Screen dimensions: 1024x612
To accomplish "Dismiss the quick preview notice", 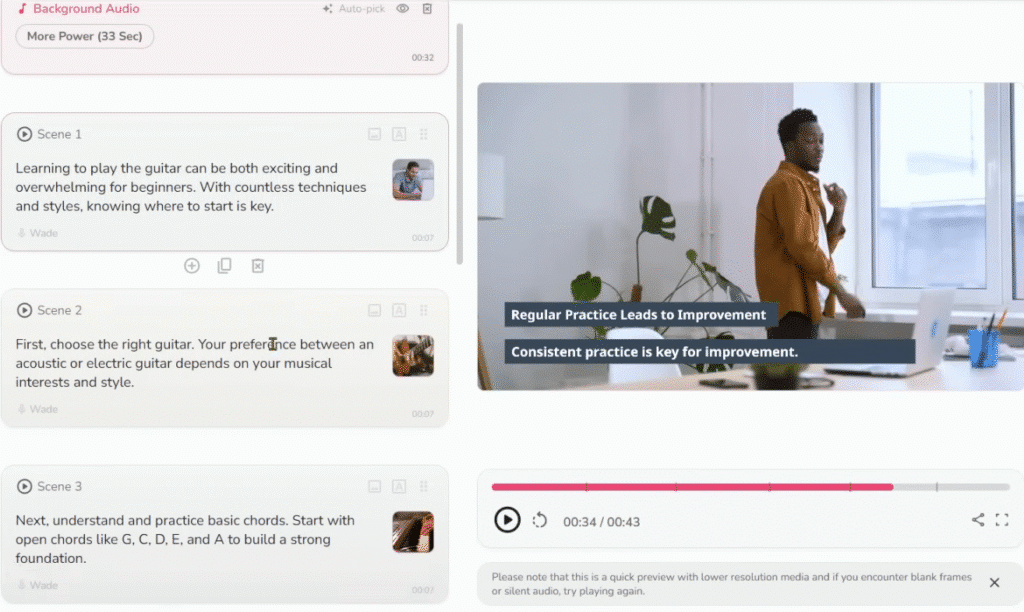I will point(994,583).
